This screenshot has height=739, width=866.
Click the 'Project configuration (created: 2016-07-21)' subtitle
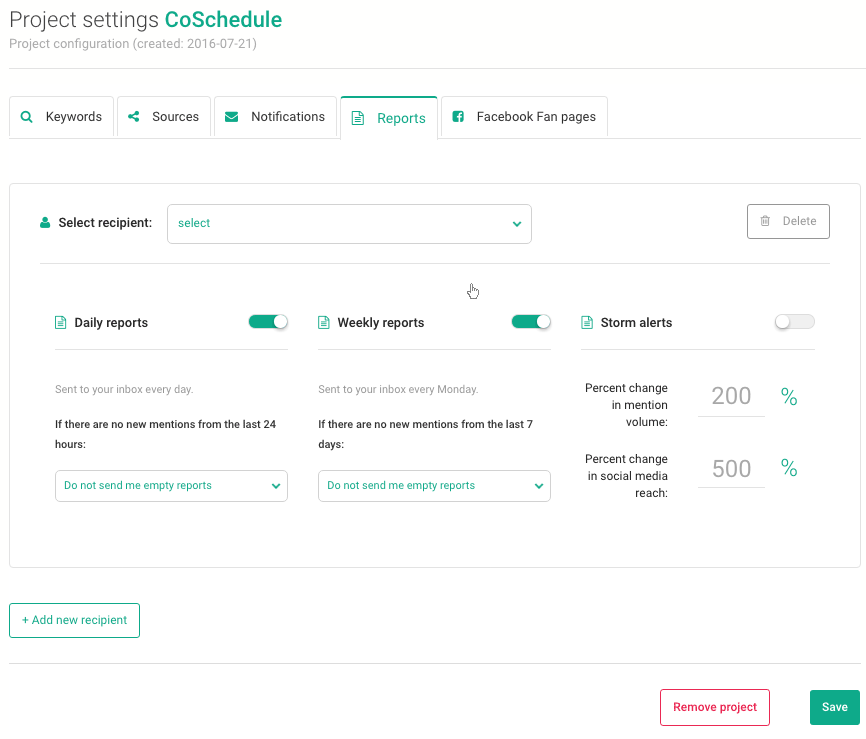pos(133,44)
